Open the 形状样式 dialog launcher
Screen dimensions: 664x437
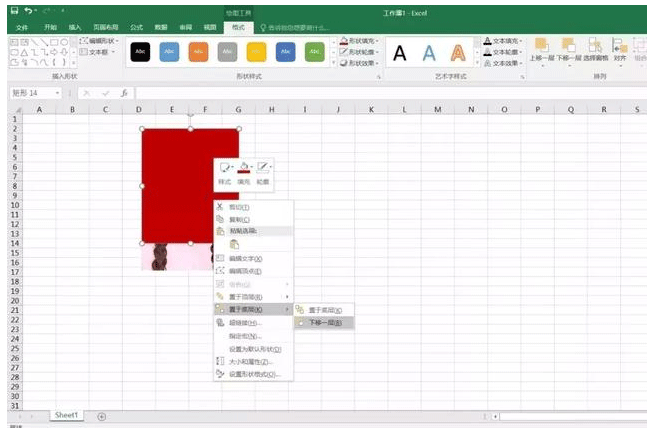[379, 77]
